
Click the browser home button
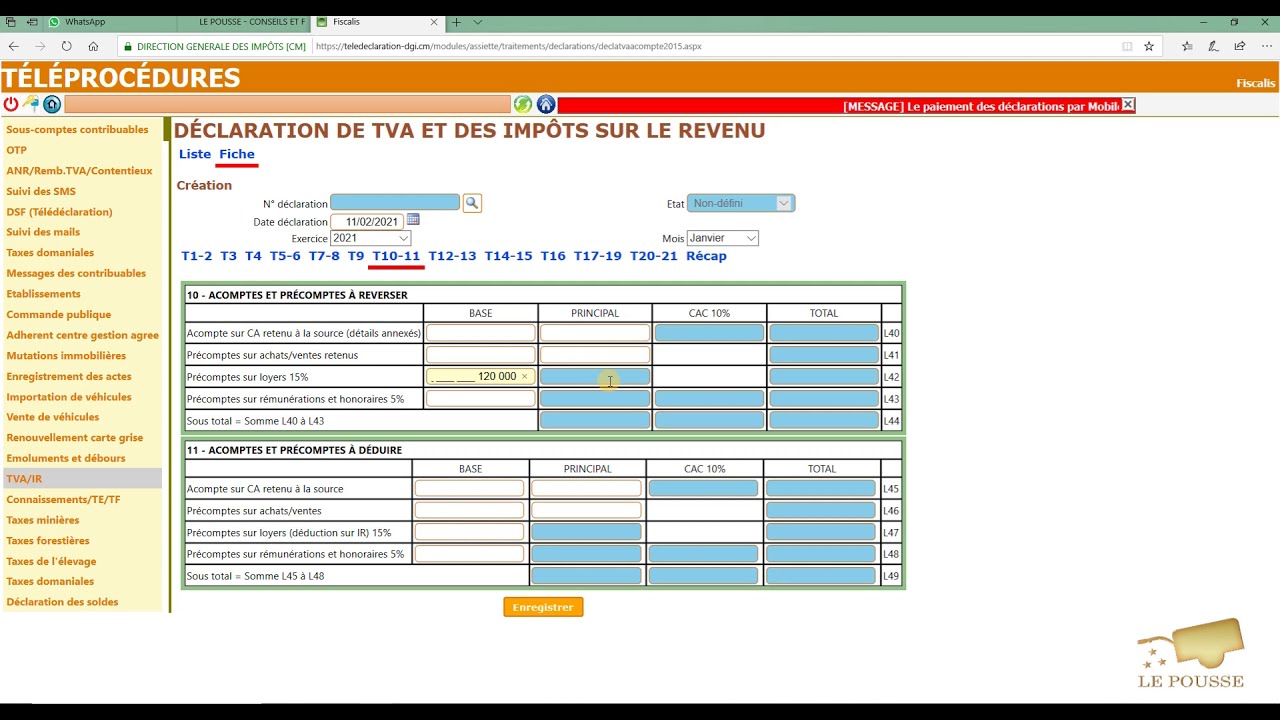tap(93, 46)
